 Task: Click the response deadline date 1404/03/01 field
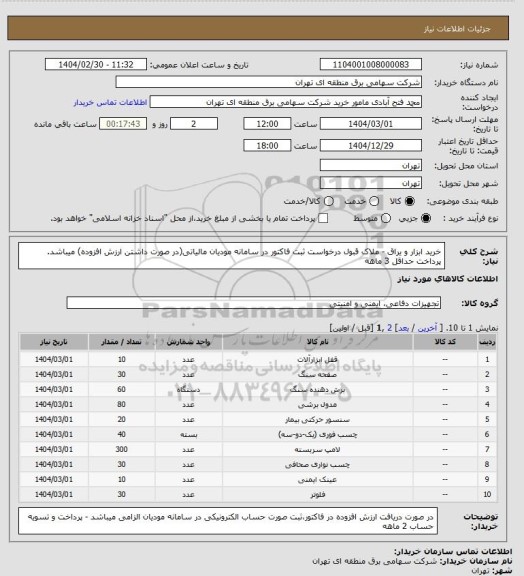(371, 124)
